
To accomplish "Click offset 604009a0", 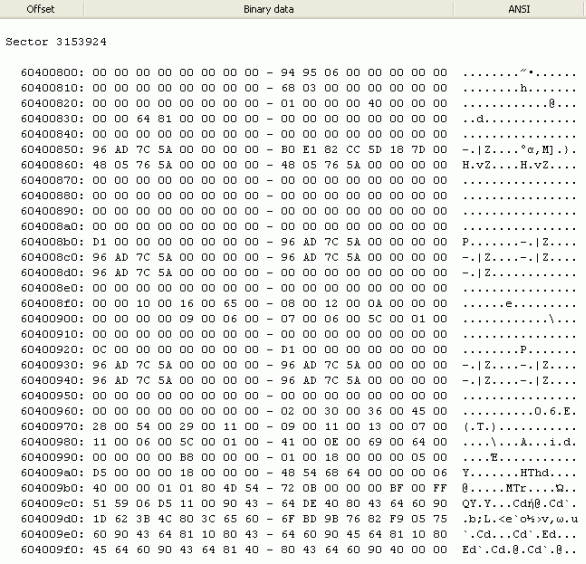I will click(x=52, y=473).
